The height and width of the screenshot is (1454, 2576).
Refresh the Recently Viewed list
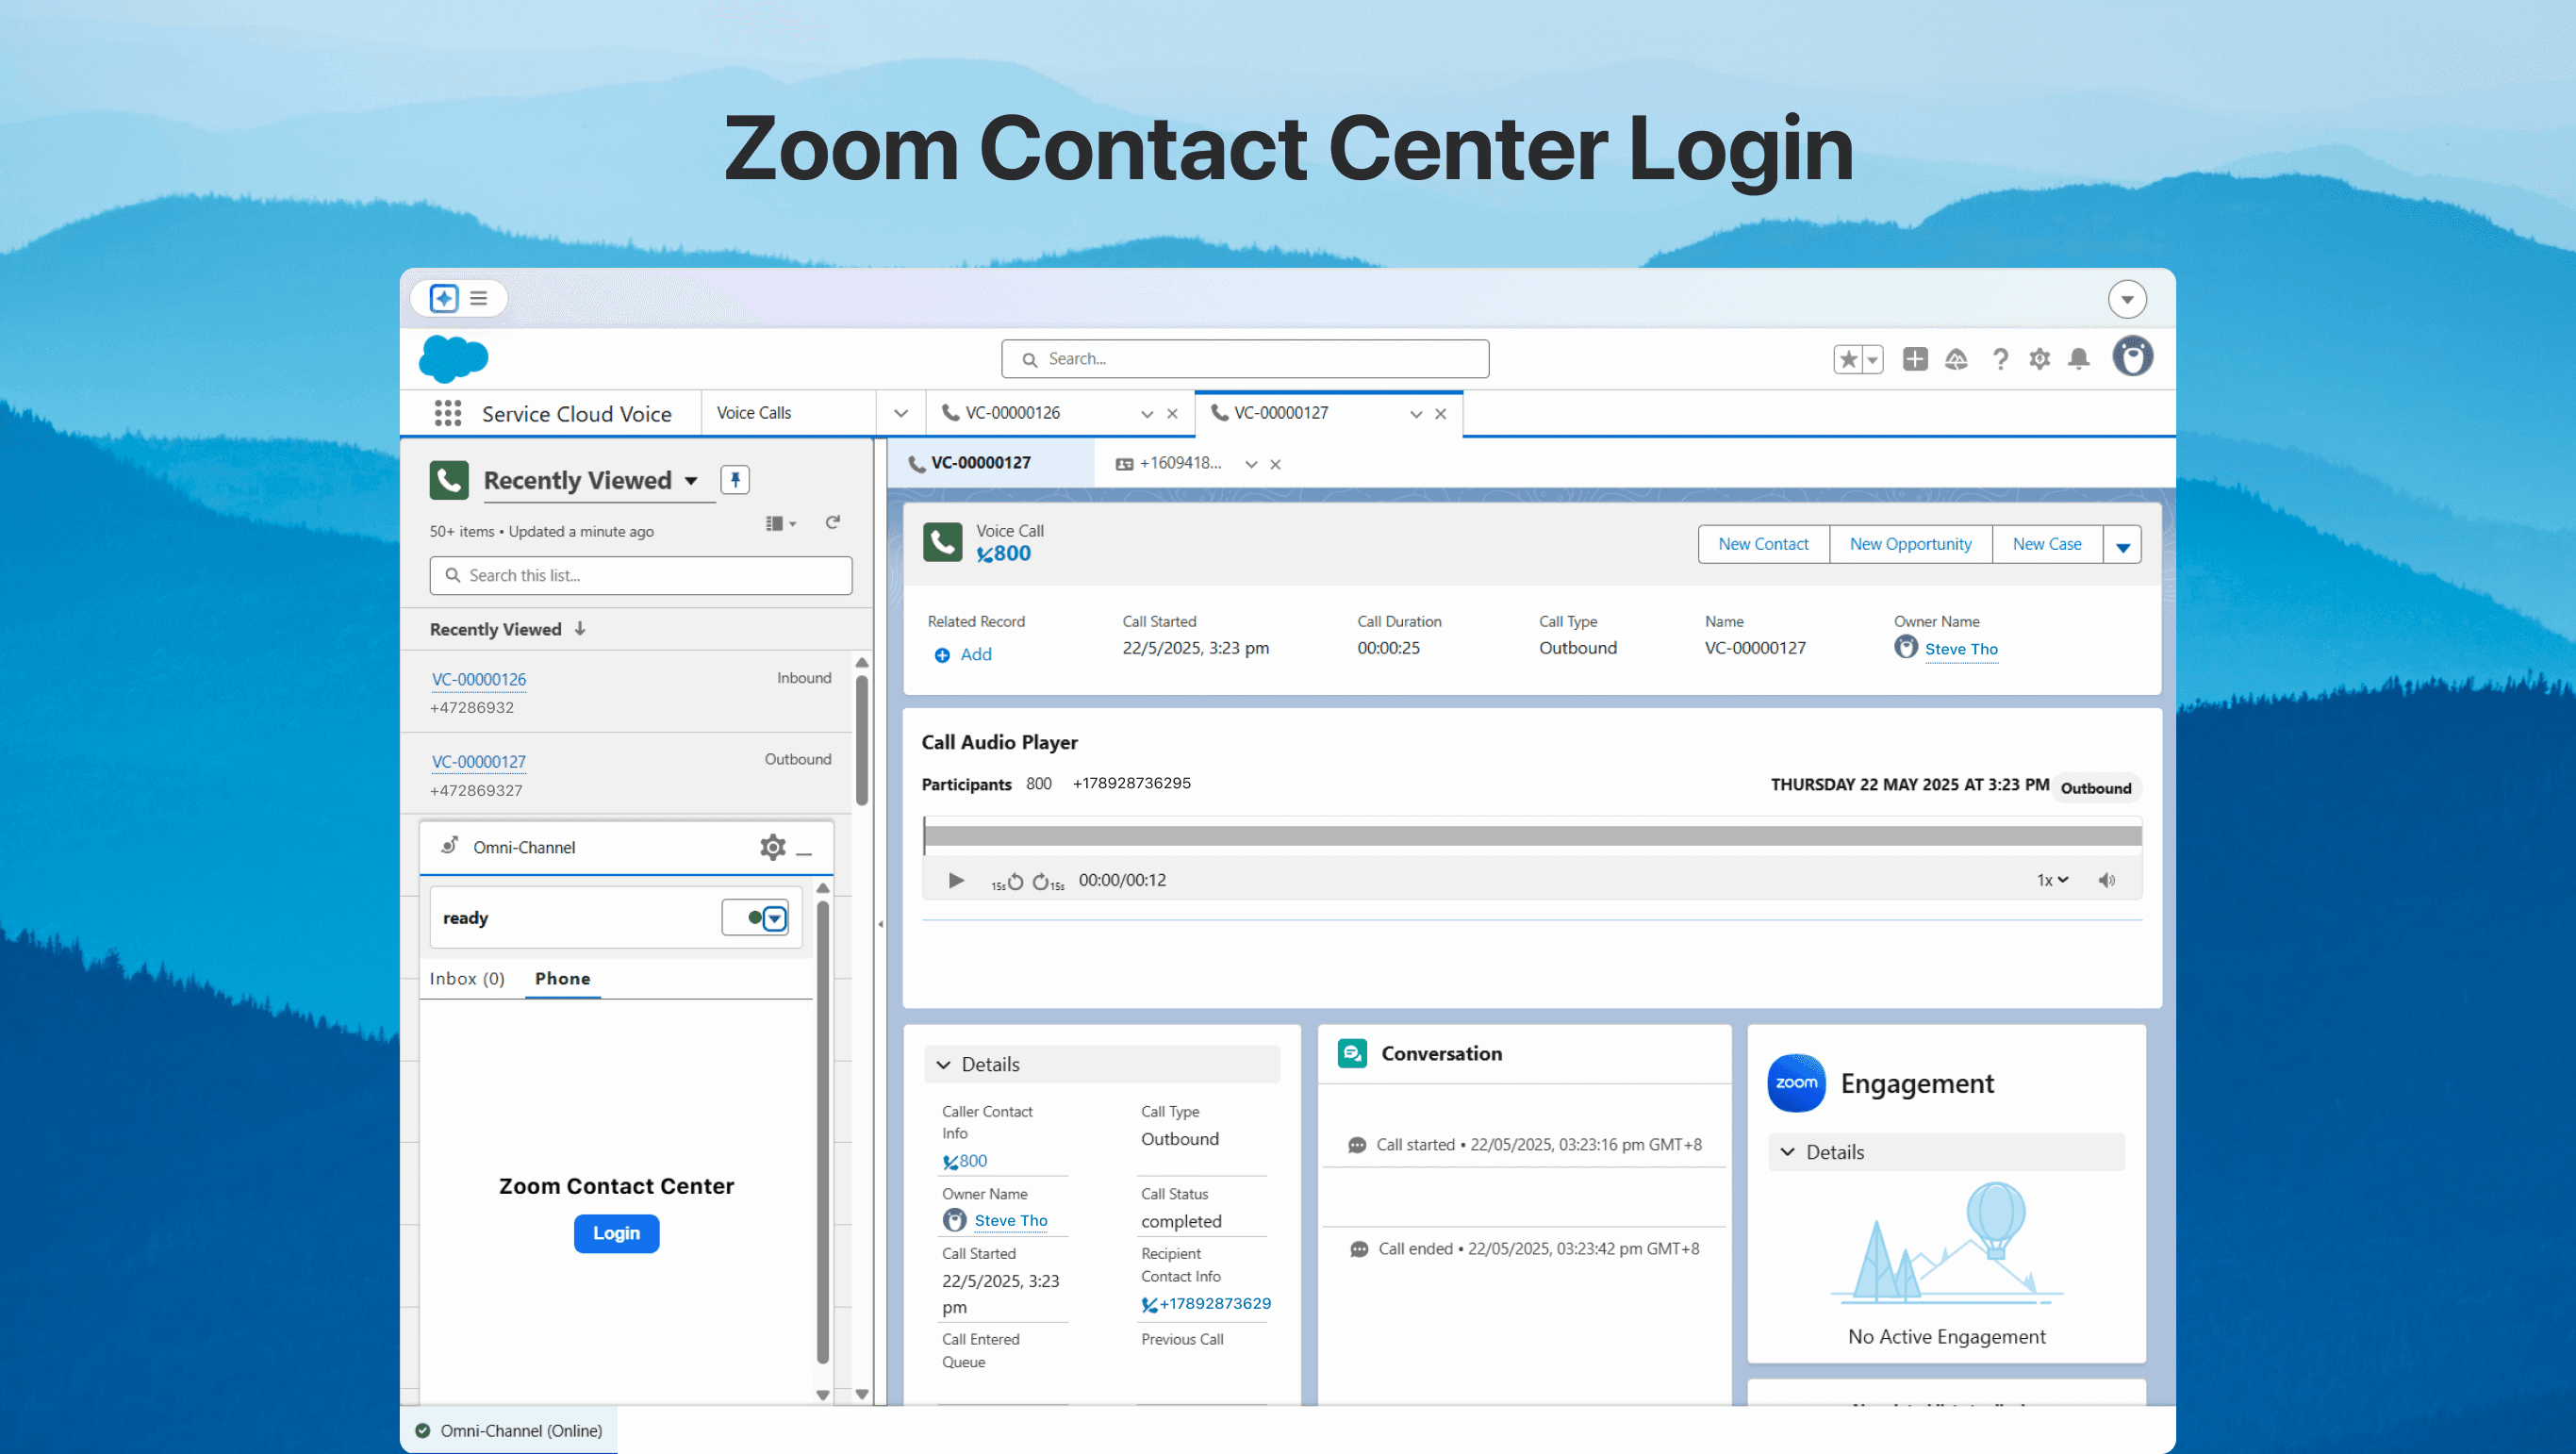pyautogui.click(x=832, y=522)
